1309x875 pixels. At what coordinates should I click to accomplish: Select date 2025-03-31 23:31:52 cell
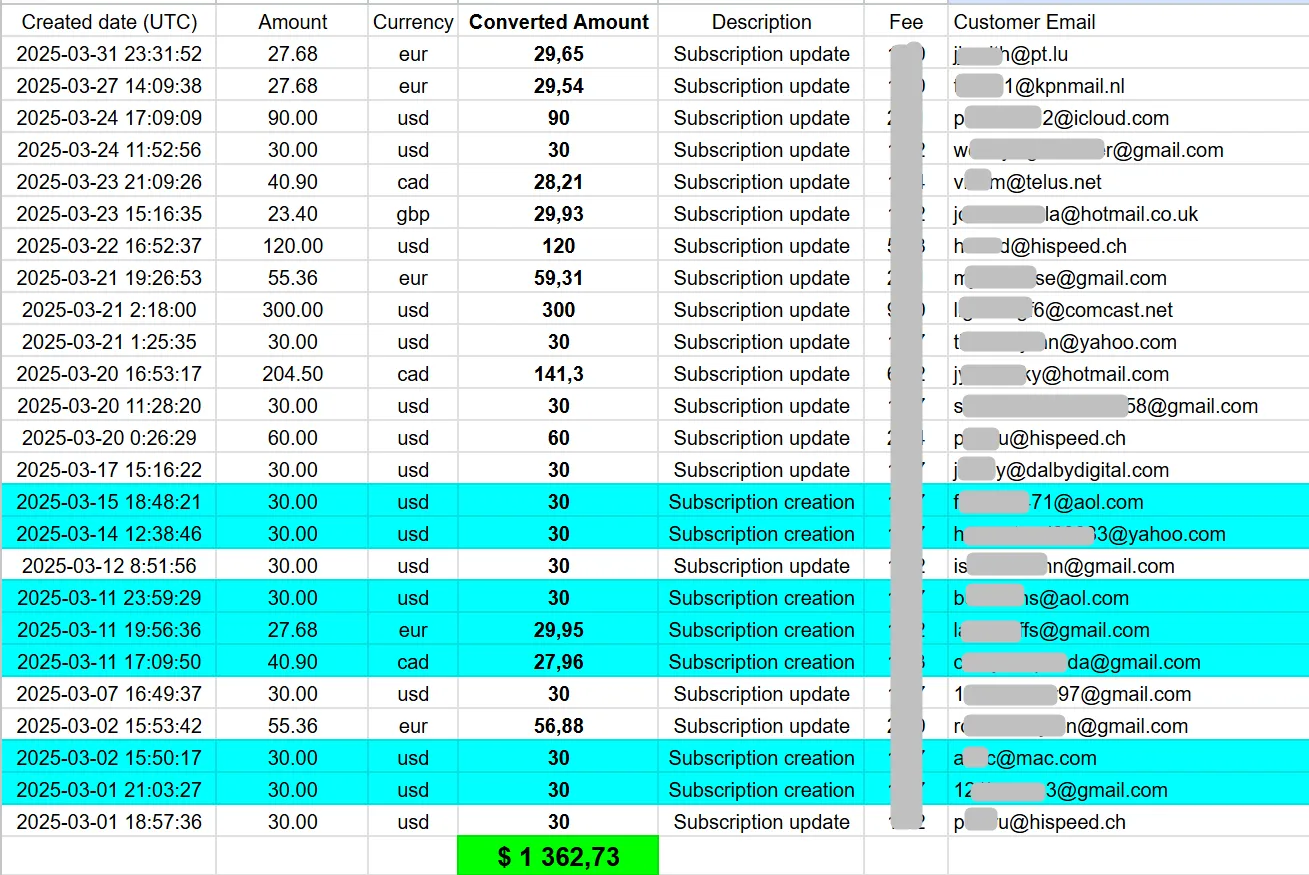tap(109, 54)
